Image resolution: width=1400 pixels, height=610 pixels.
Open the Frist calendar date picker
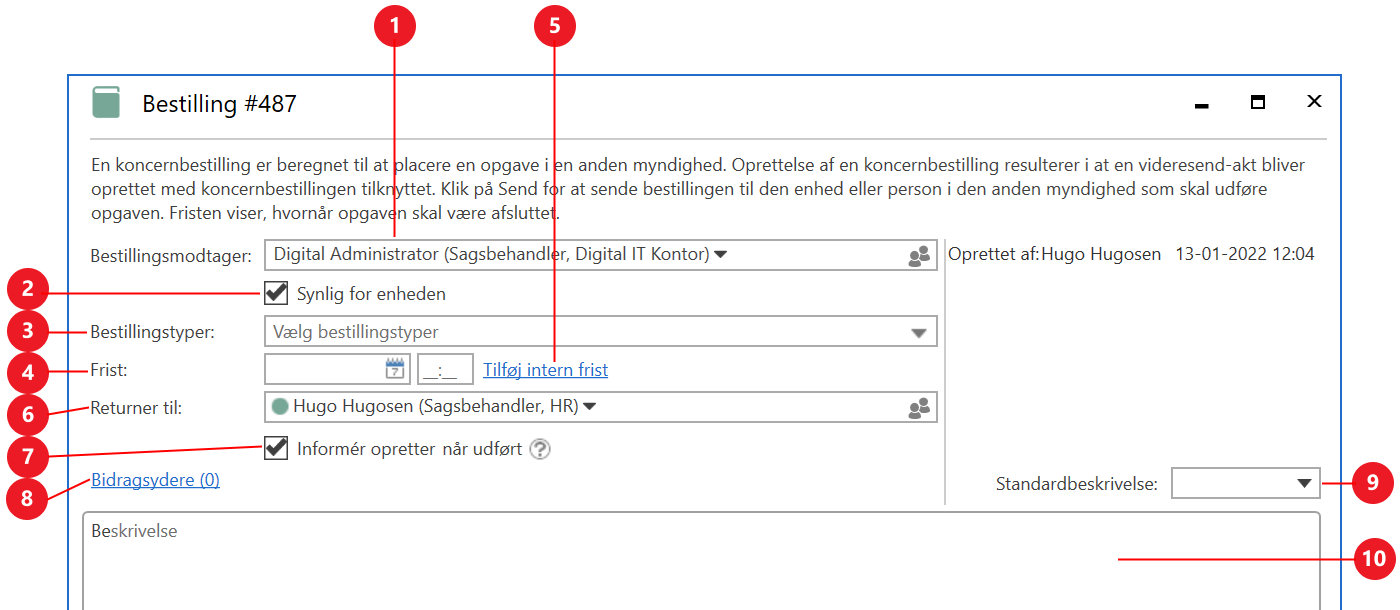pyautogui.click(x=395, y=369)
